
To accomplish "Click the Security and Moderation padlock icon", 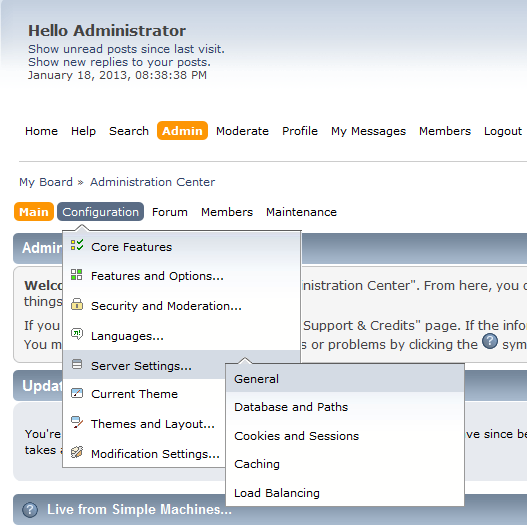I will pos(77,304).
